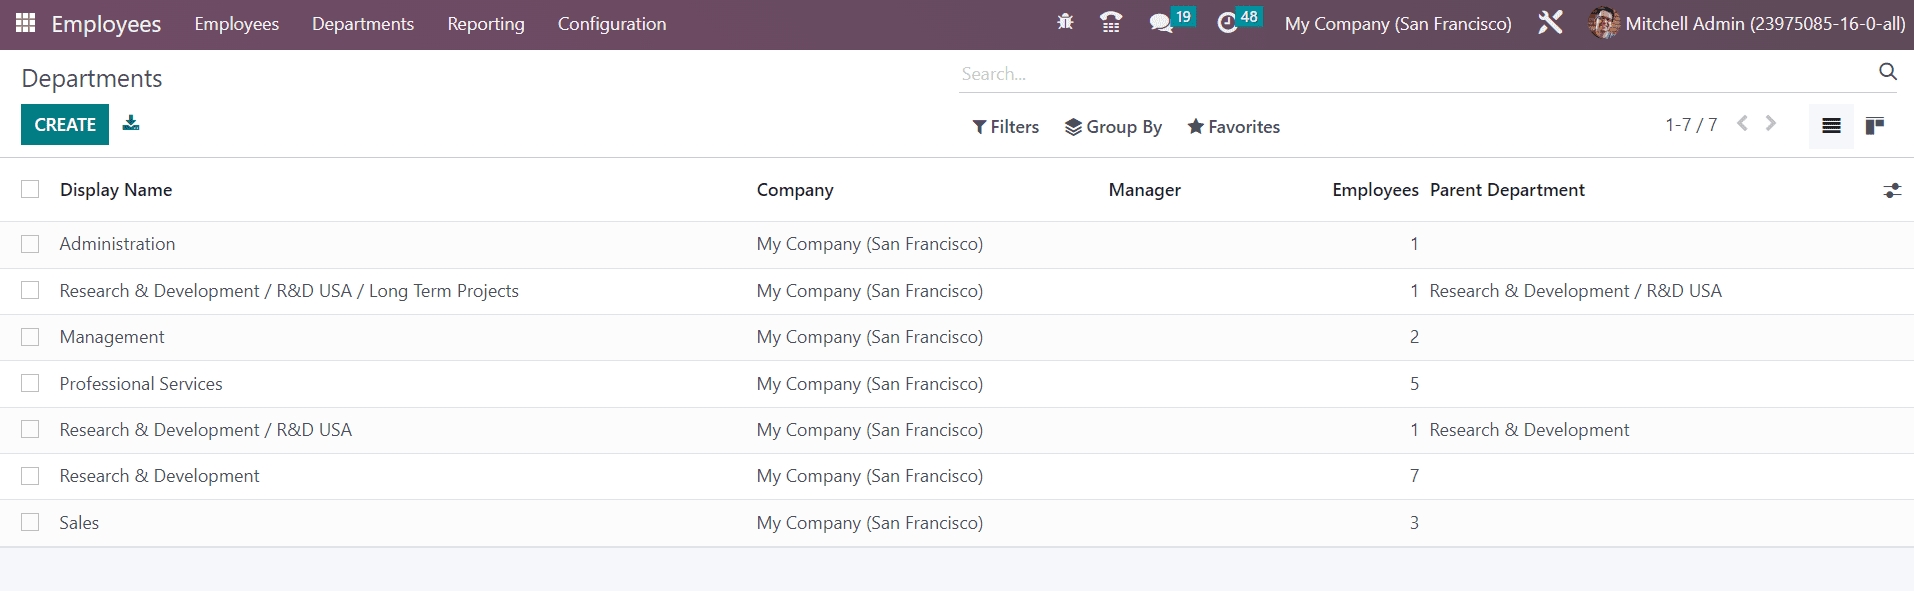The image size is (1914, 591).
Task: Open the apps grid home menu
Action: point(26,23)
